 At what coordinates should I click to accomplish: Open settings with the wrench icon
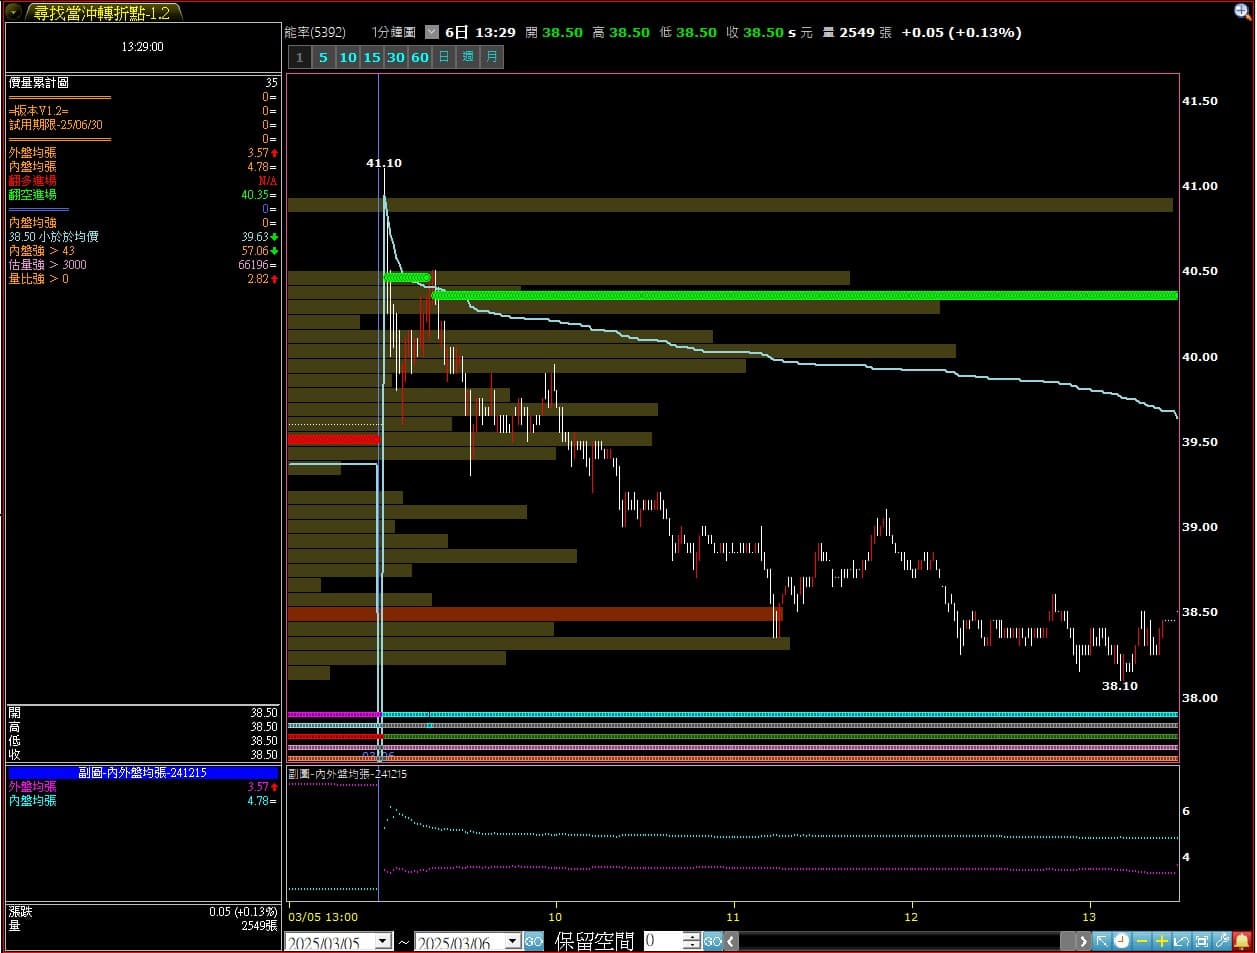pos(1221,941)
